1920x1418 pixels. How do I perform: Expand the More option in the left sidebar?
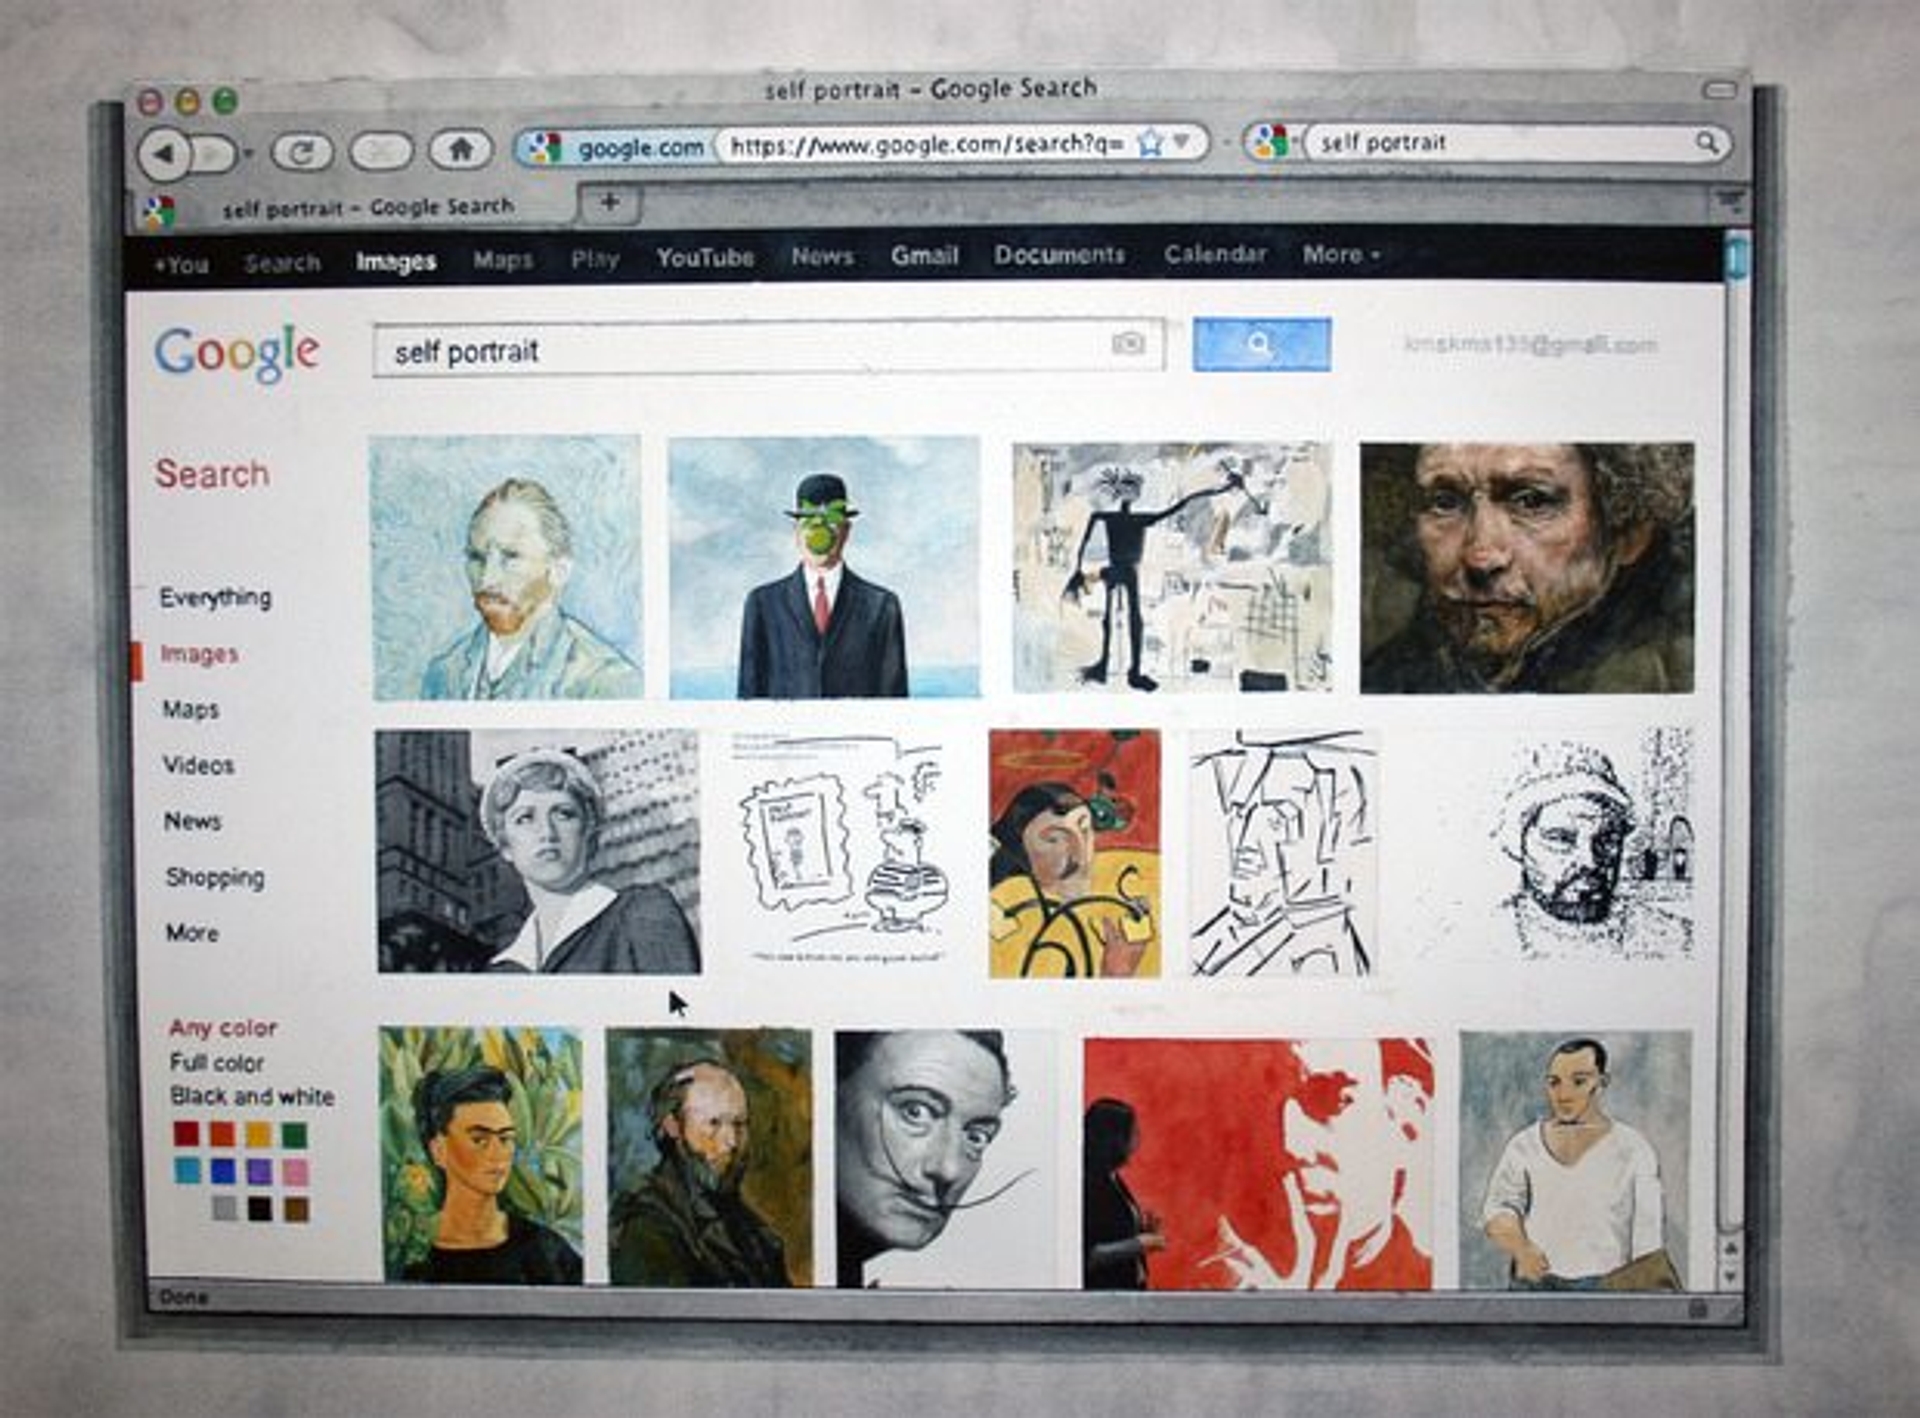point(192,933)
